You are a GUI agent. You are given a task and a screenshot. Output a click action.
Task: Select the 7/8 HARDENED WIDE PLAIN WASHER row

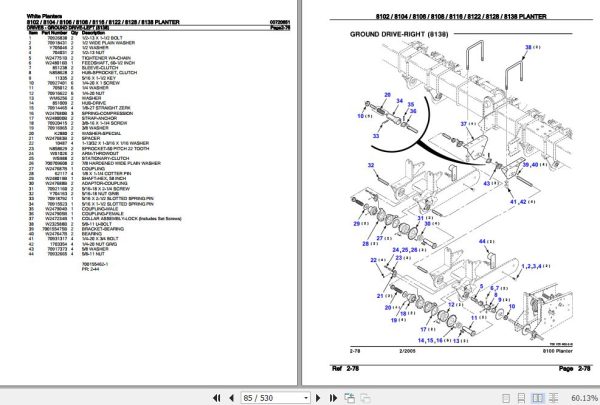95,163
